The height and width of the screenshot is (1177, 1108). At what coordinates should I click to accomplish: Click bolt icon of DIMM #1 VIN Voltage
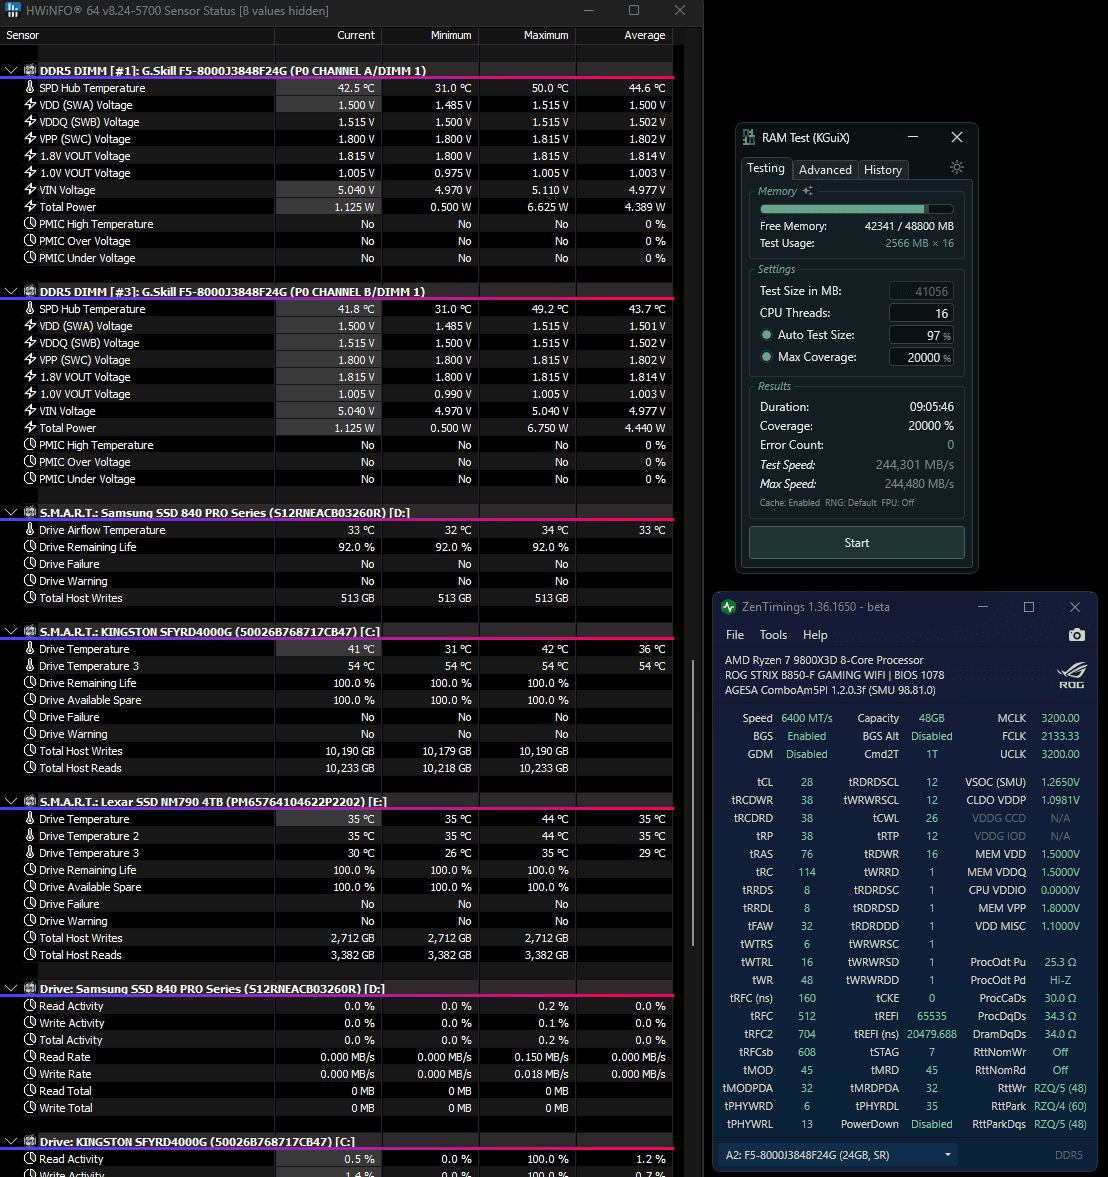pos(30,189)
